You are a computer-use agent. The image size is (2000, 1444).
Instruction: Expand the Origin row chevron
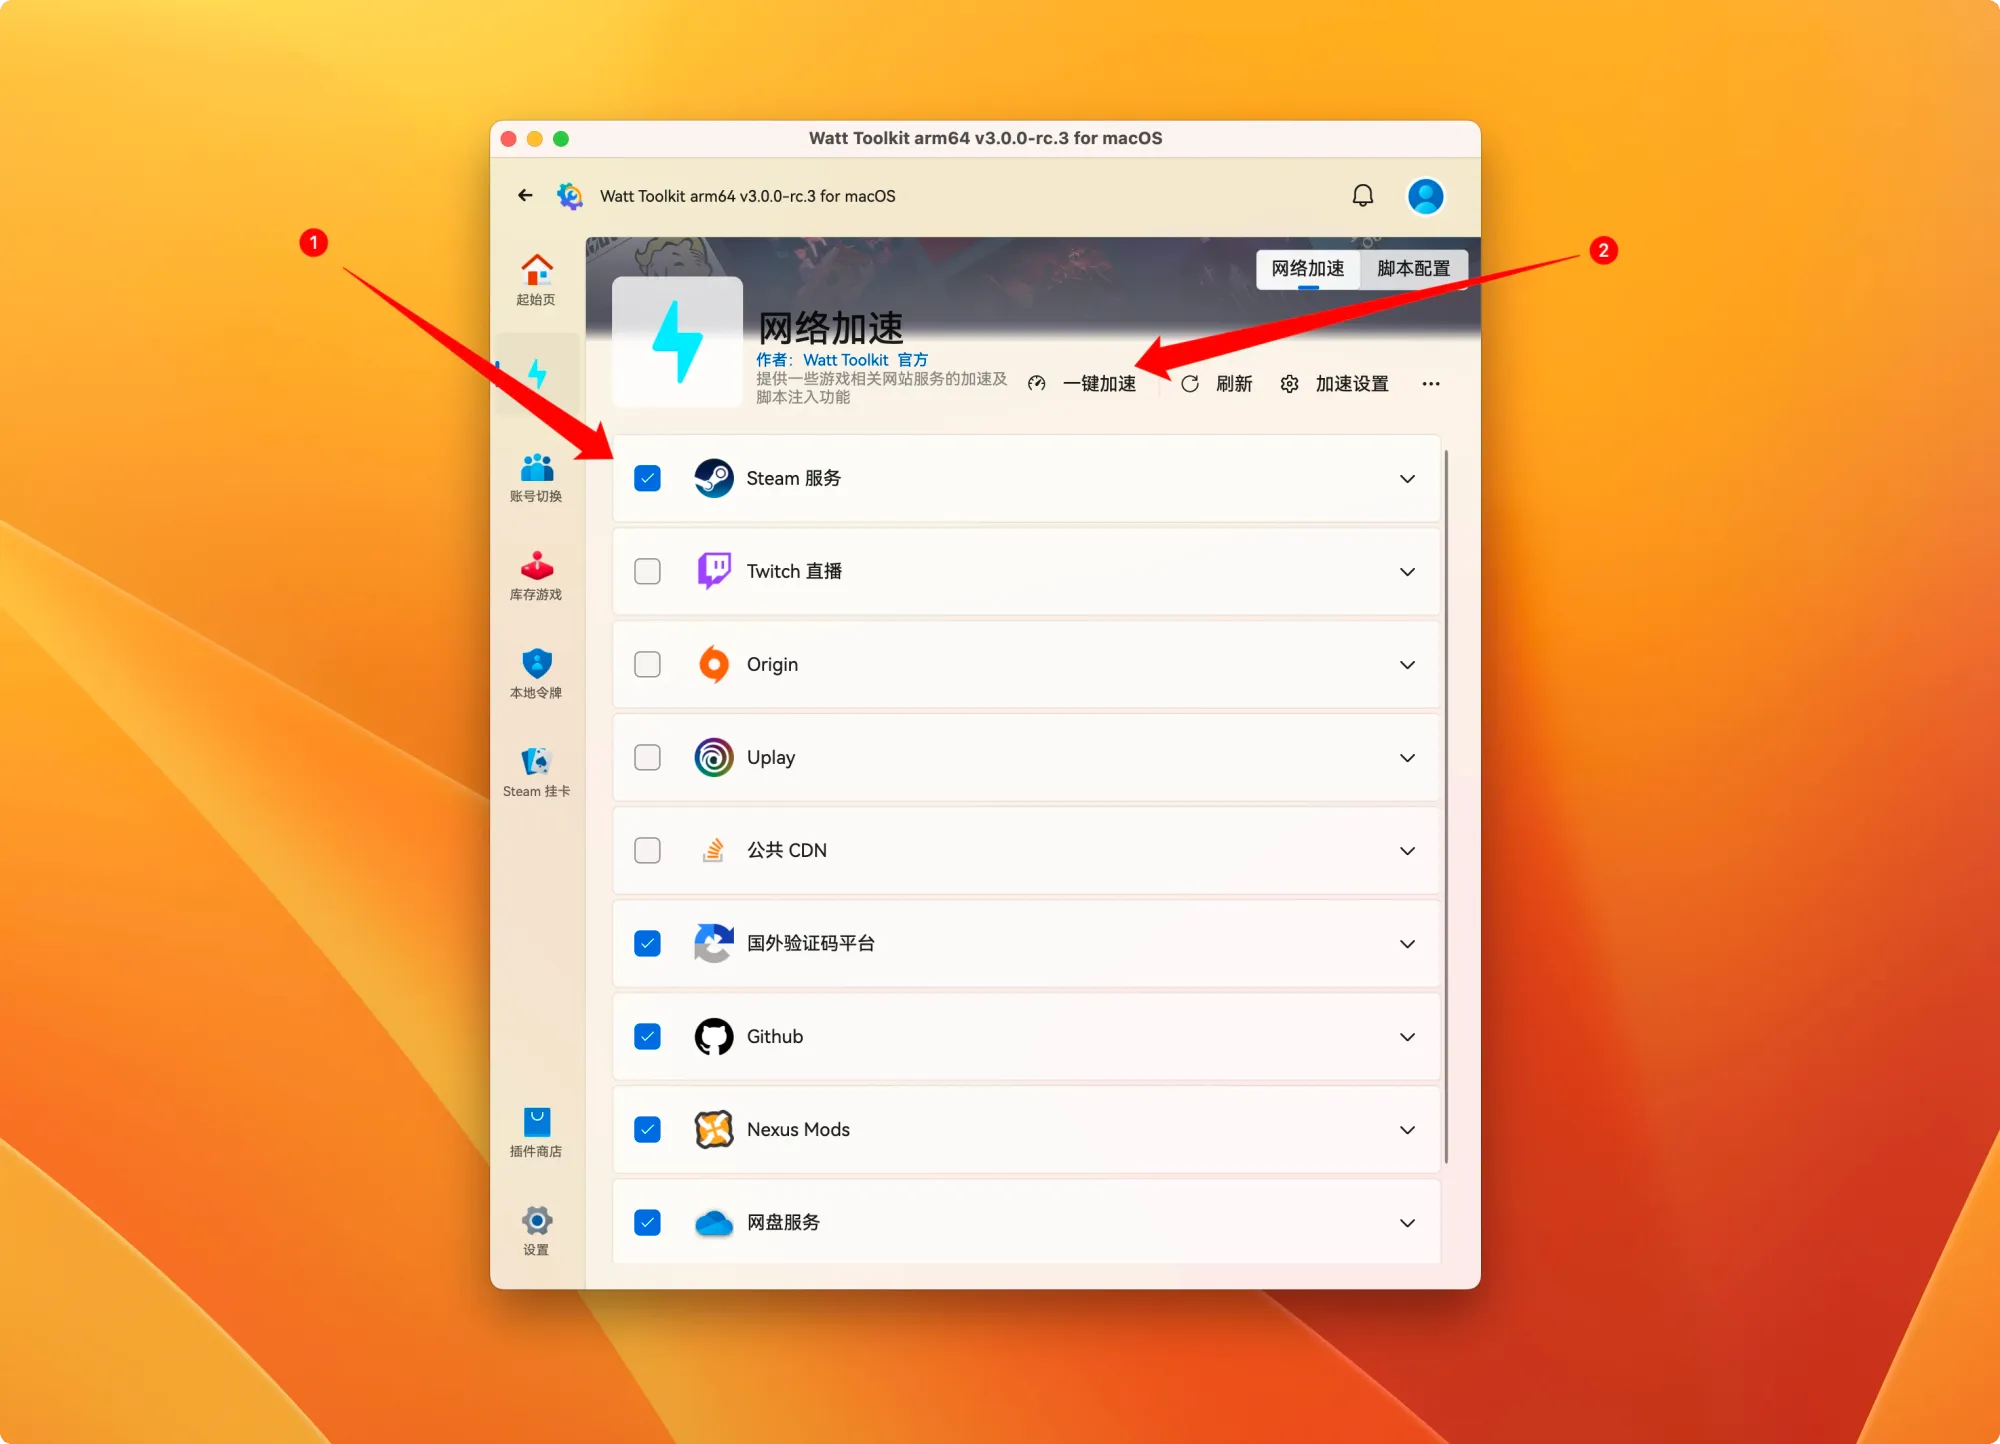click(1407, 665)
